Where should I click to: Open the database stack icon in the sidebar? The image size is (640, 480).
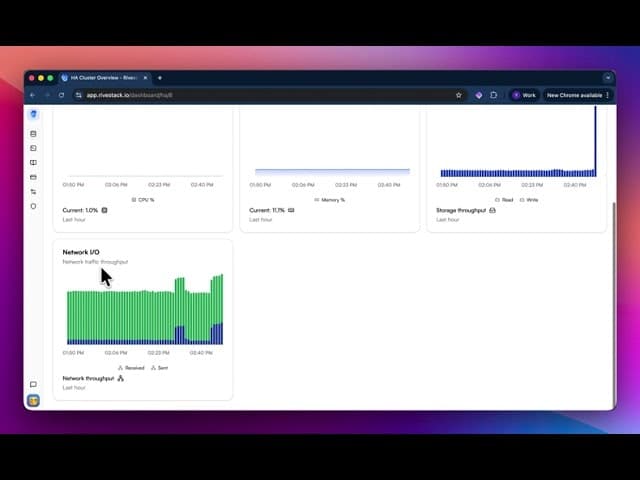pos(33,134)
